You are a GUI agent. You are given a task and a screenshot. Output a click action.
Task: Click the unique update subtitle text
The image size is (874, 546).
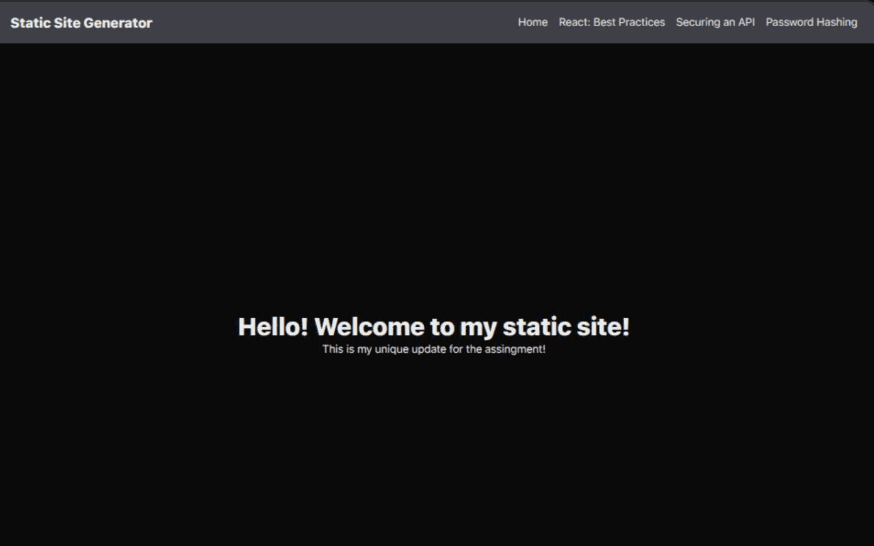coord(434,350)
